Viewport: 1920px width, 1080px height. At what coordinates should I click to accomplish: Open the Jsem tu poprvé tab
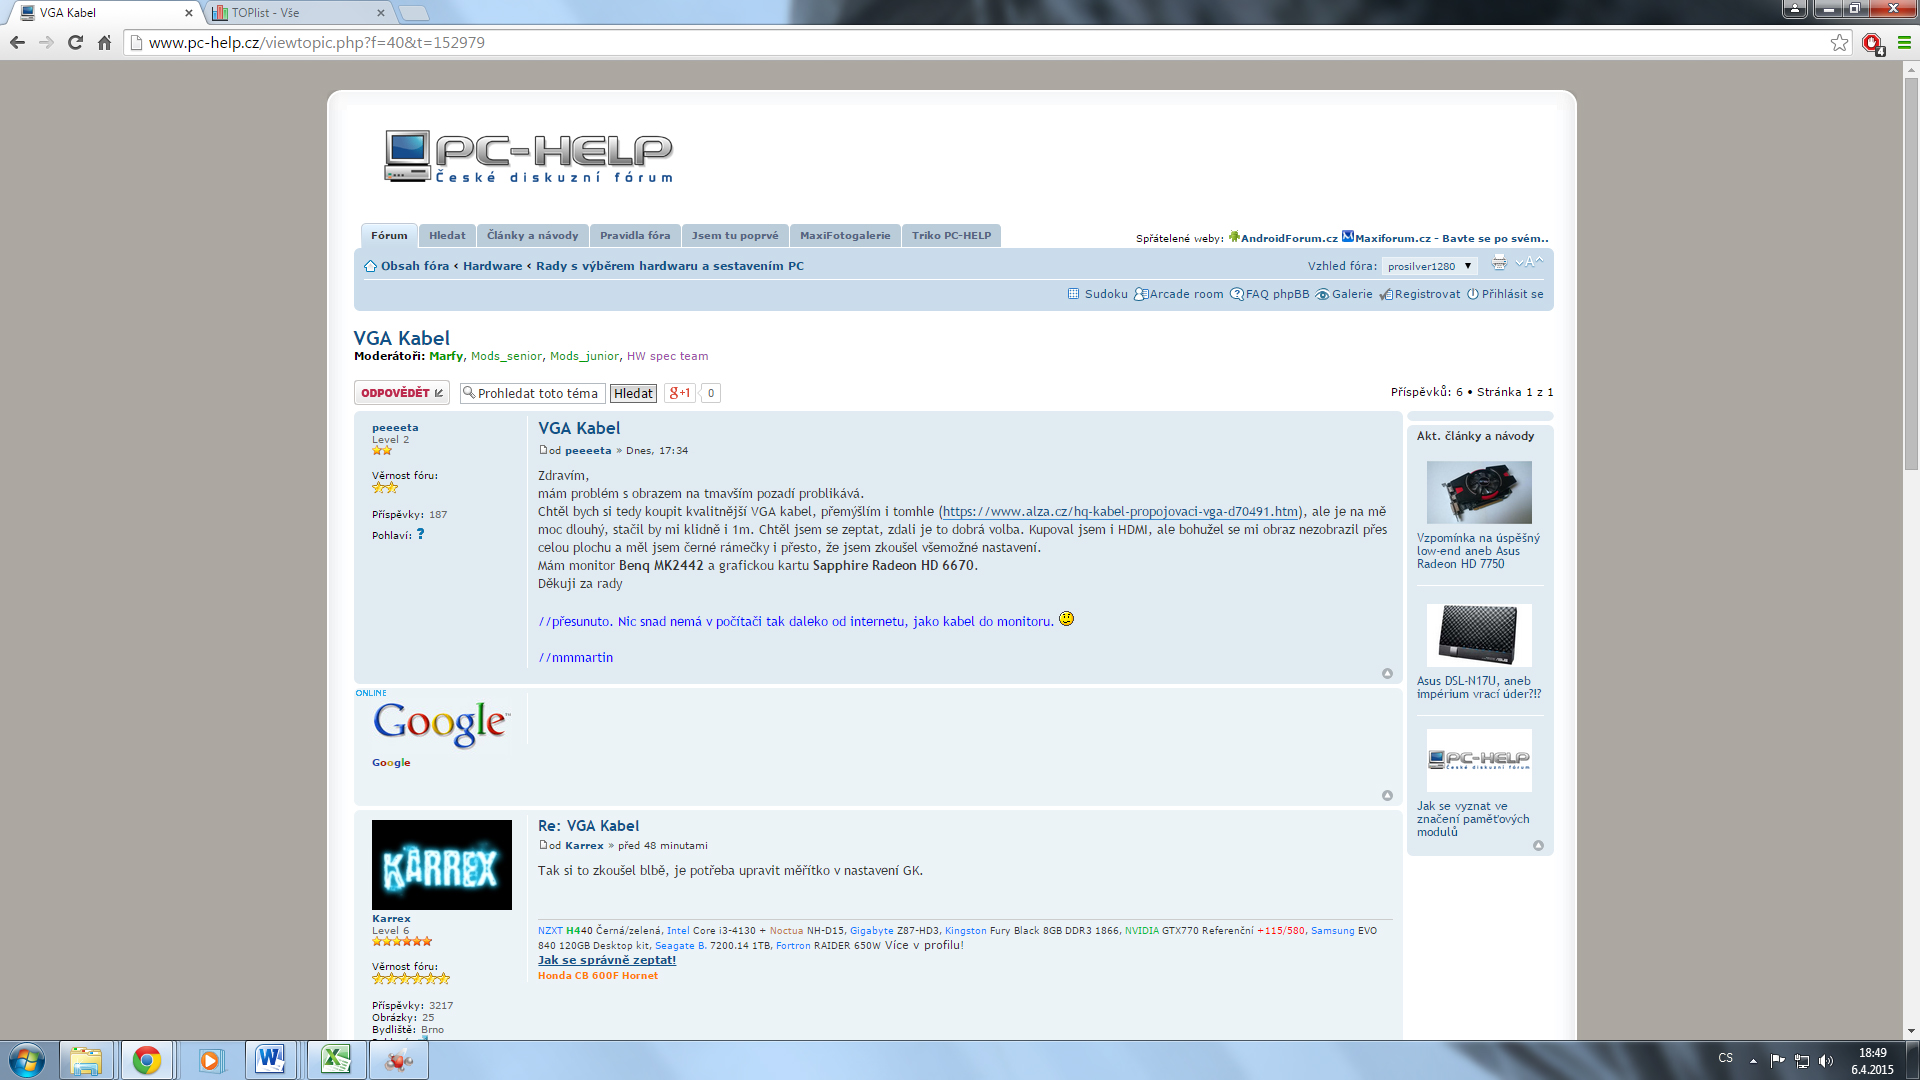[x=735, y=236]
